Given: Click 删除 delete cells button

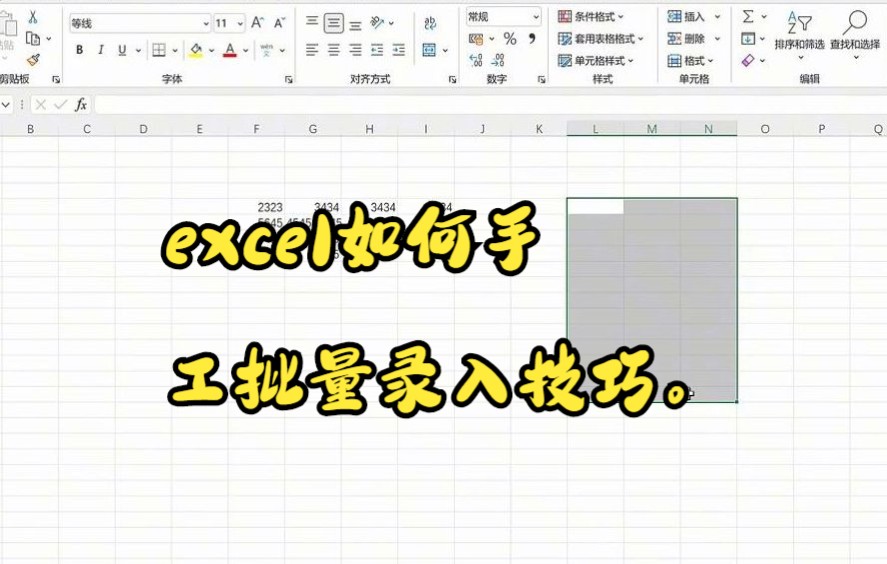Looking at the screenshot, I should 686,38.
